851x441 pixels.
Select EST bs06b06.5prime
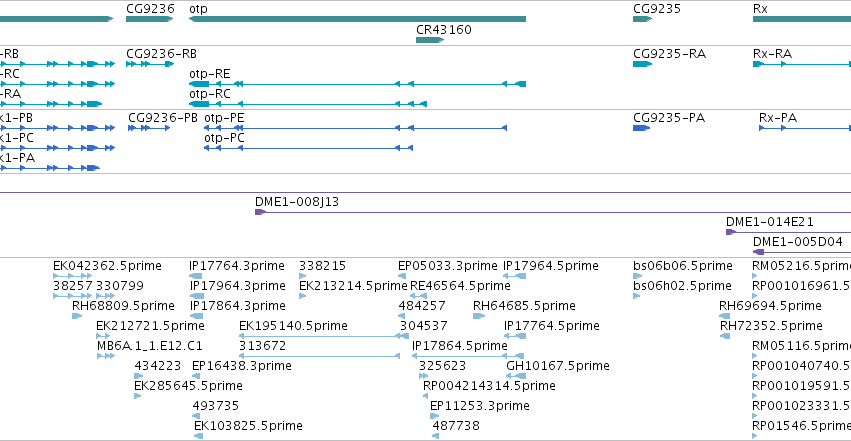click(x=637, y=276)
